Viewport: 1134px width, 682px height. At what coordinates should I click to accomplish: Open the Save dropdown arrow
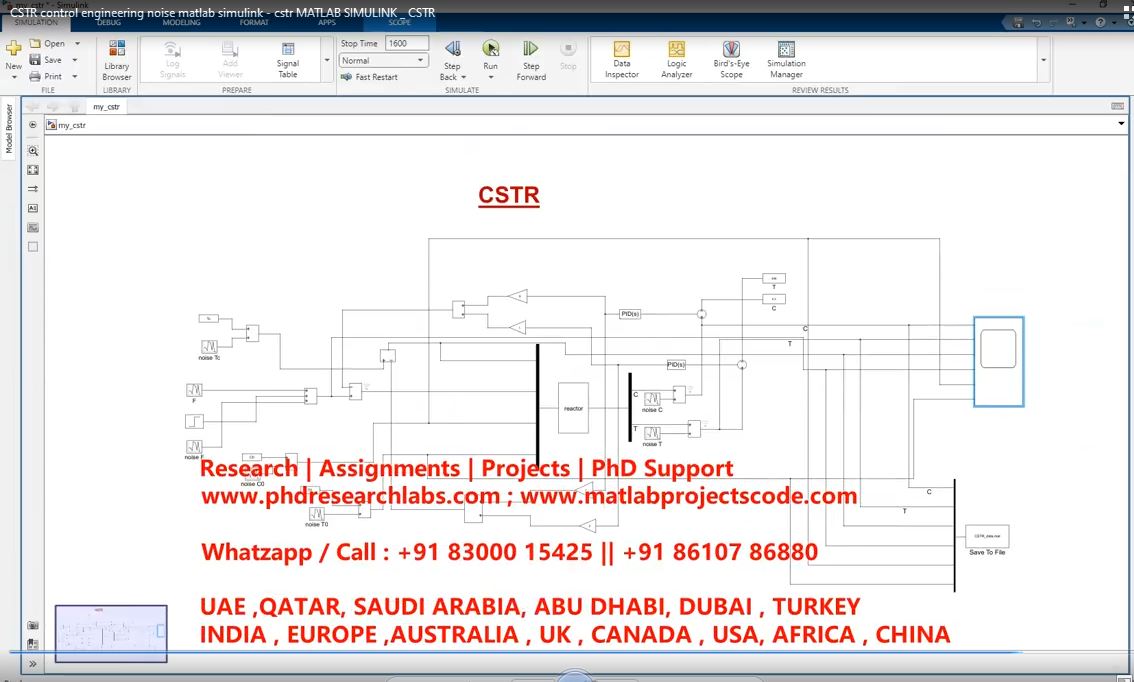(x=78, y=60)
